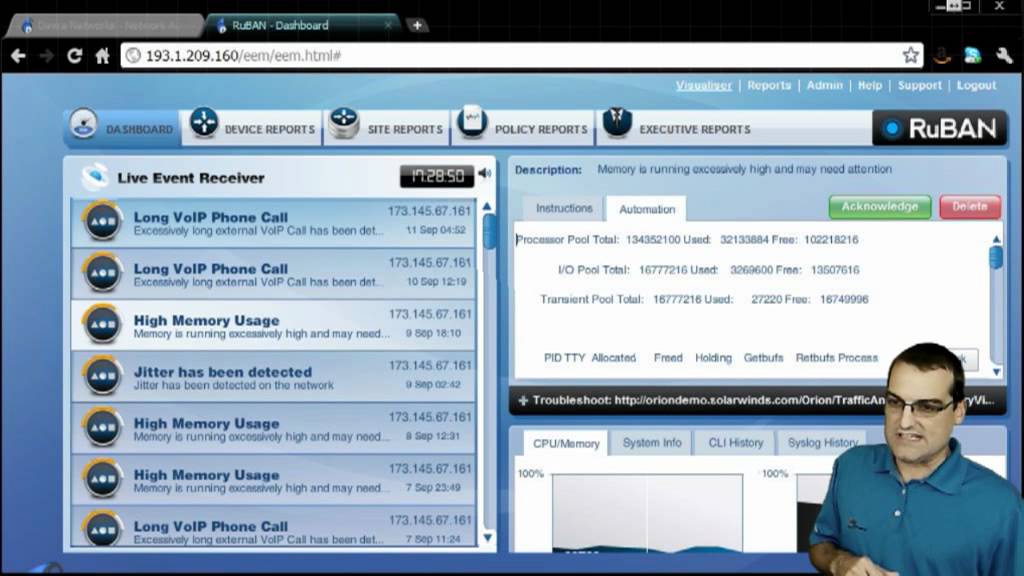Image resolution: width=1024 pixels, height=576 pixels.
Task: Select High Memory Usage event of 9 Sep 18:10
Action: click(274, 325)
